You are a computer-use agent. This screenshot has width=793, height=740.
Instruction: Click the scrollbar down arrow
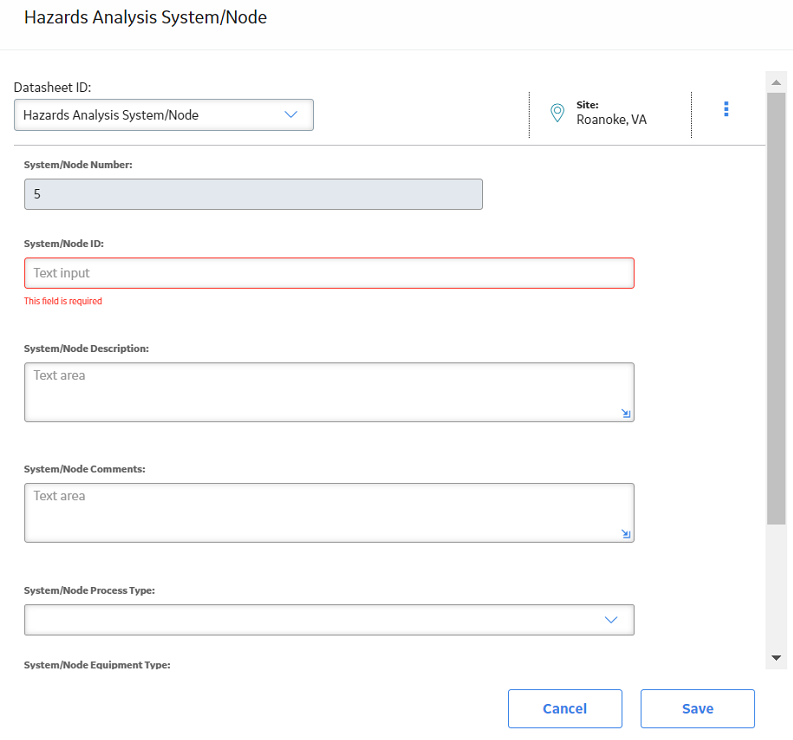click(x=776, y=658)
